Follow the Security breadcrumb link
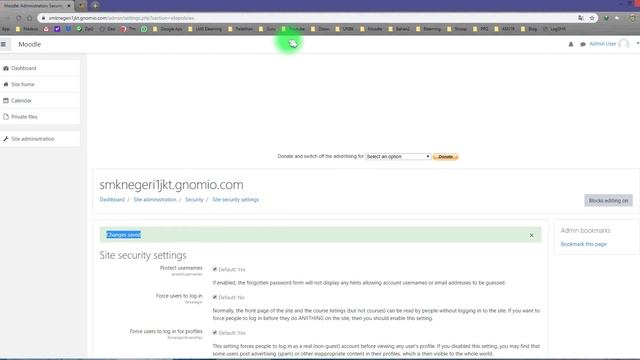Screen dimensions: 640x360 (194, 200)
